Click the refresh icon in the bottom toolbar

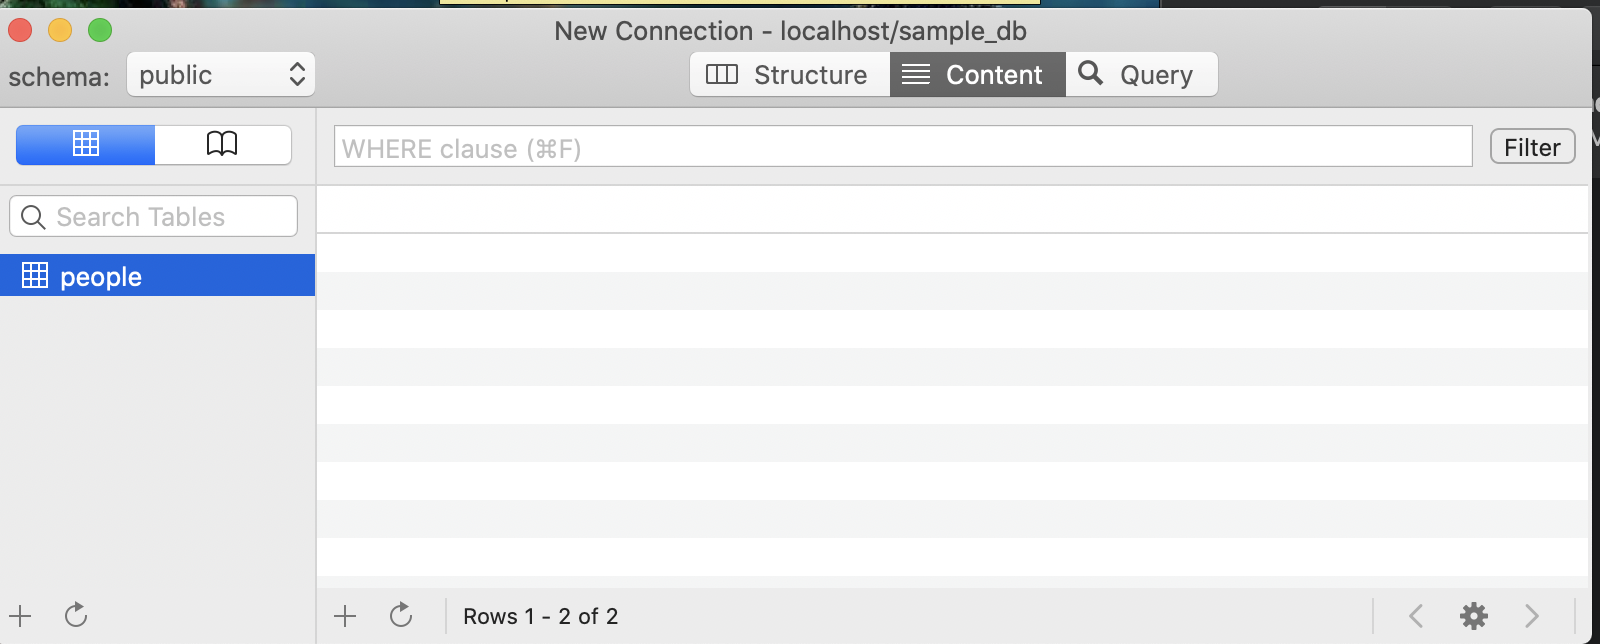coord(401,616)
